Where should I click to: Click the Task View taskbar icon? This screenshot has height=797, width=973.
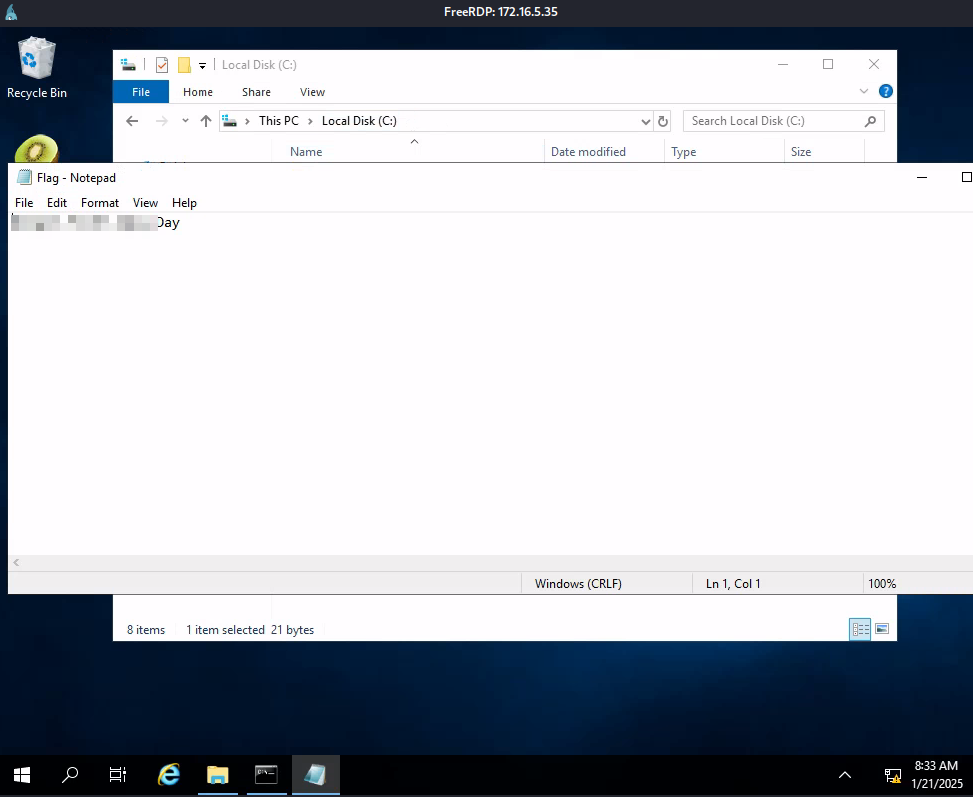pos(117,775)
